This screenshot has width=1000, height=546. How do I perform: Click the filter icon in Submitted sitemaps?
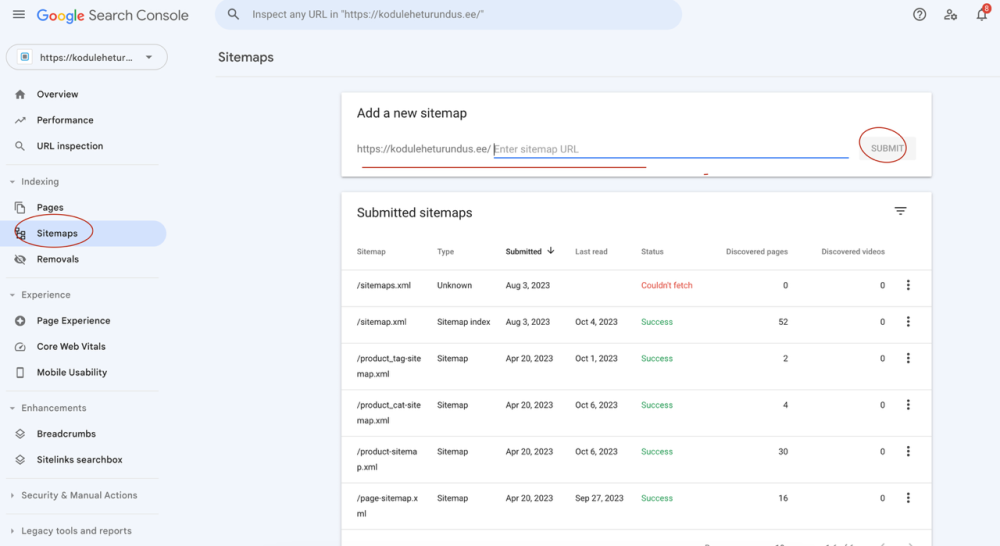(900, 211)
